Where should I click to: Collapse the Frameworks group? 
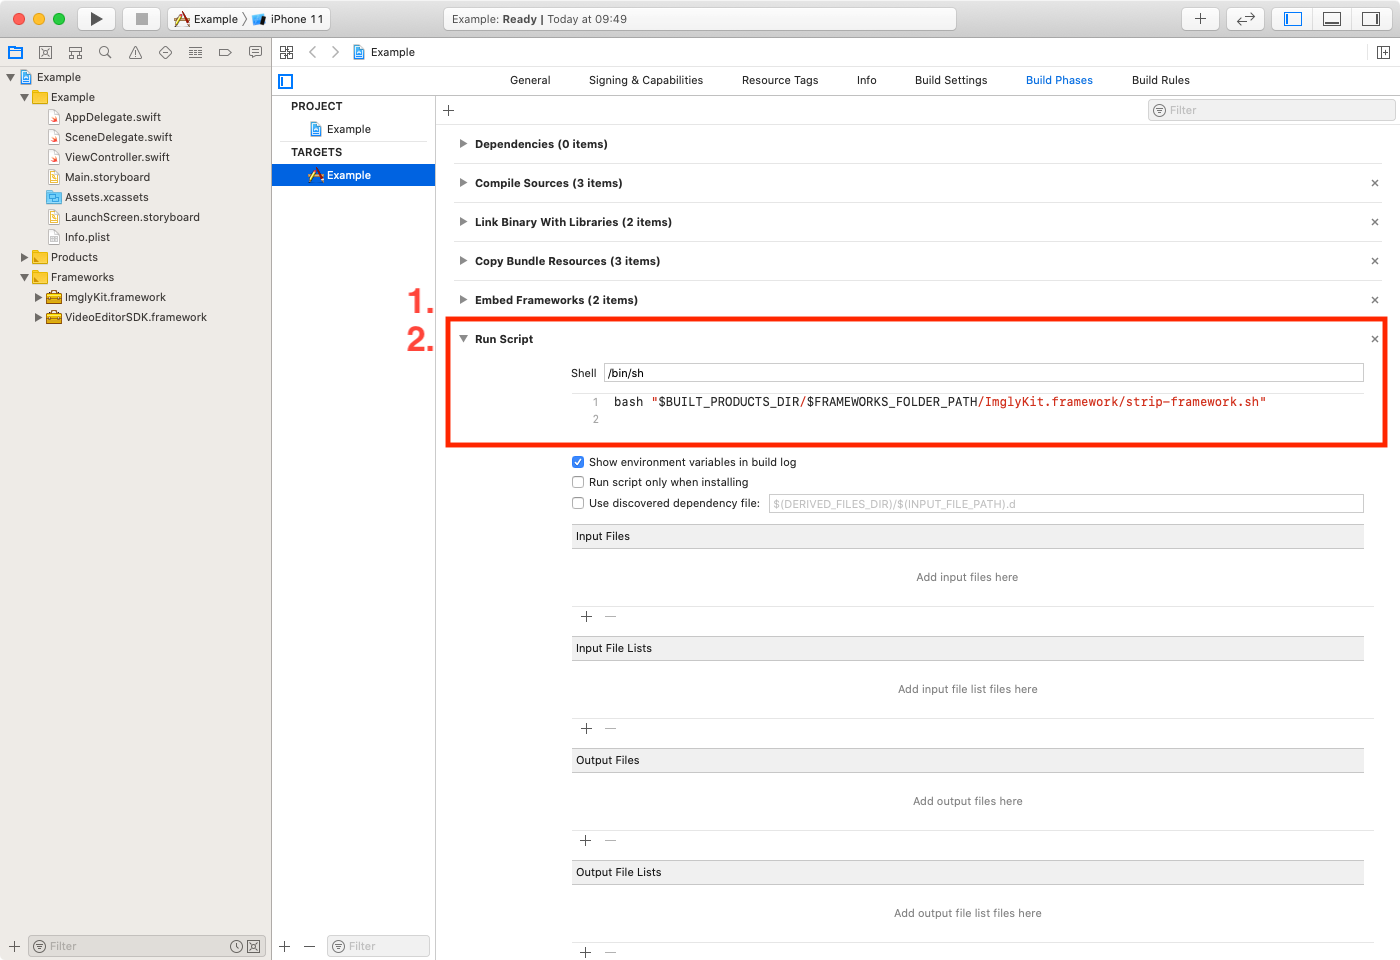click(x=25, y=277)
